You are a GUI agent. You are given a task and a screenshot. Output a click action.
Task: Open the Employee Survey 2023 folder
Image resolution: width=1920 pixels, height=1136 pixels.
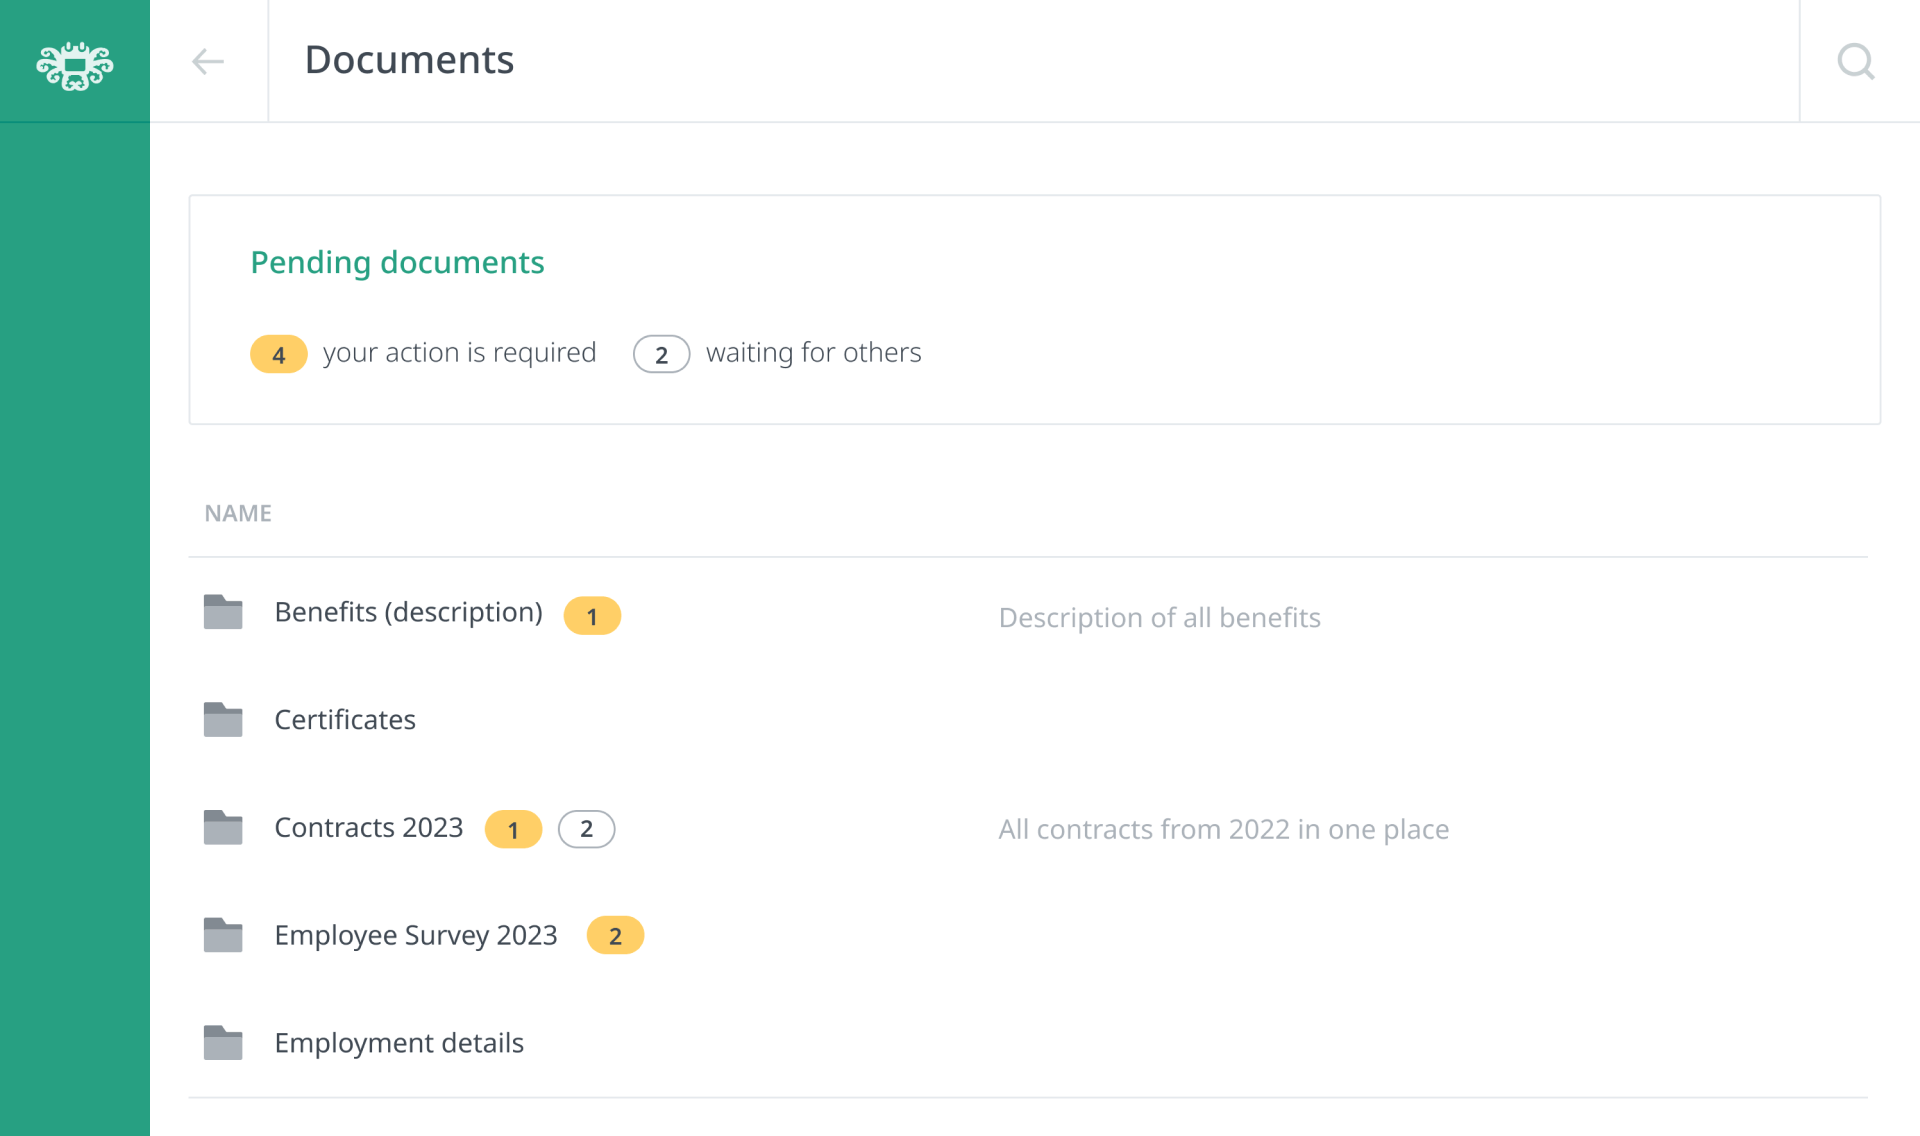(x=416, y=935)
